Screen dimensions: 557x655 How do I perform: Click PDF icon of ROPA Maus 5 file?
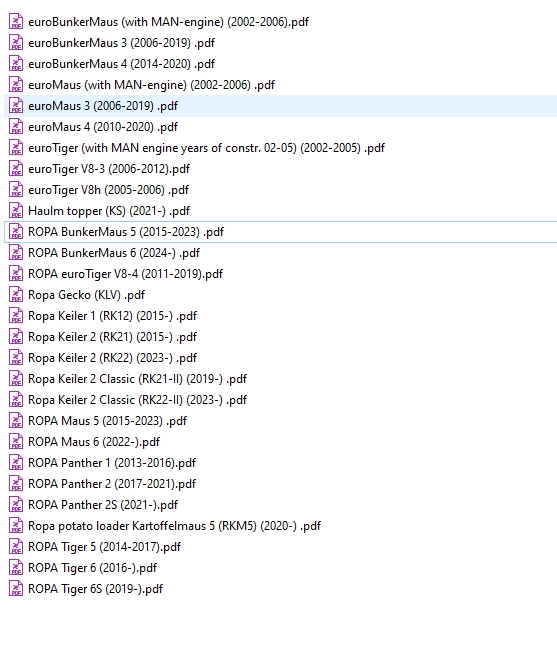click(x=16, y=421)
